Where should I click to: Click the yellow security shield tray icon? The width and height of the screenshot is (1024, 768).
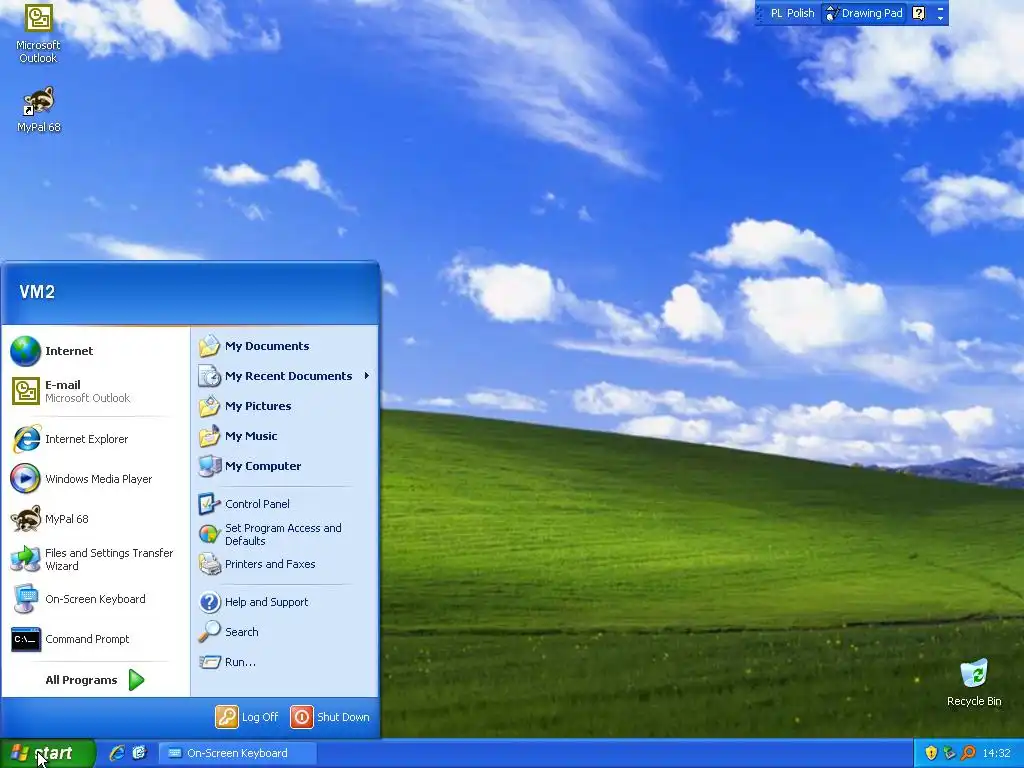[931, 753]
